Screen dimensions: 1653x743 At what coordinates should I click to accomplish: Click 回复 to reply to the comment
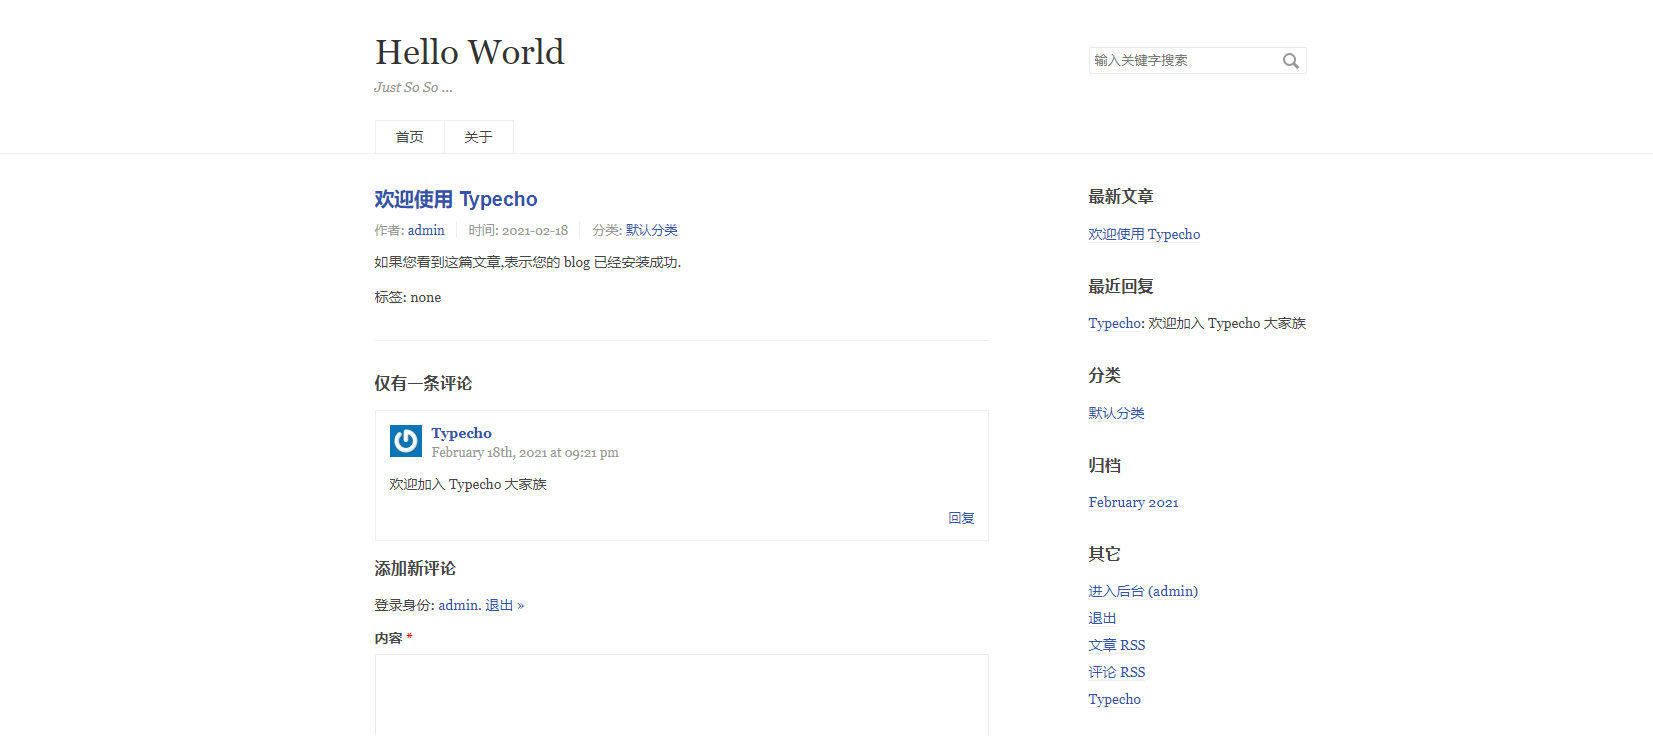click(x=961, y=518)
